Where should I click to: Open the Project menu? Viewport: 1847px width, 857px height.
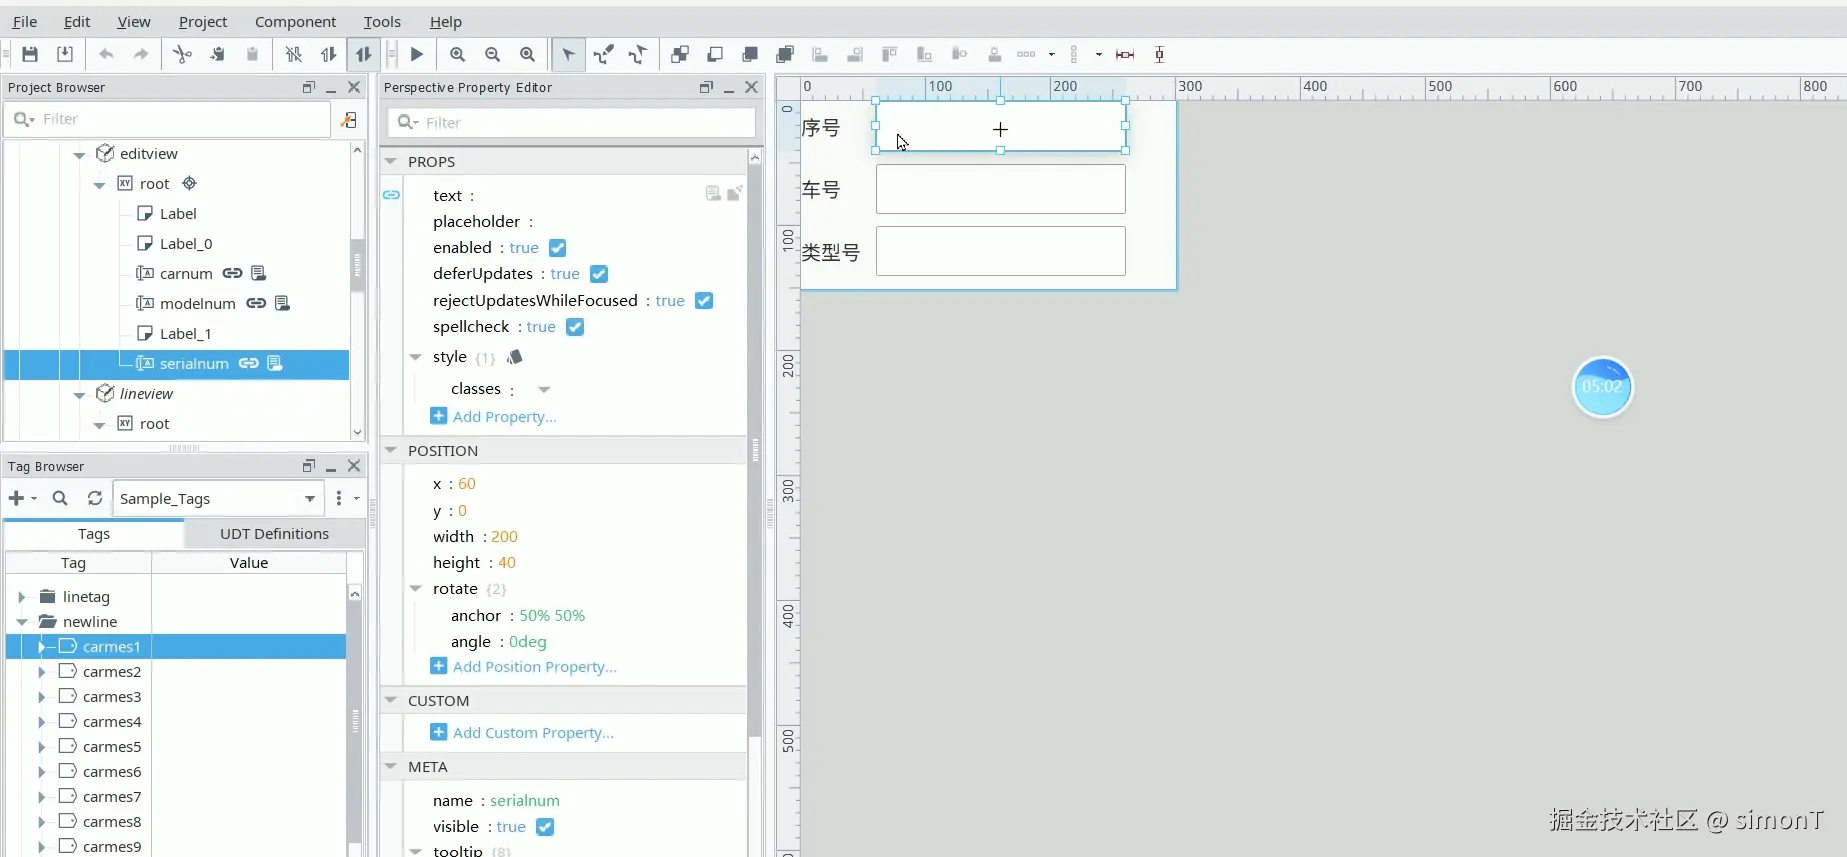[203, 21]
